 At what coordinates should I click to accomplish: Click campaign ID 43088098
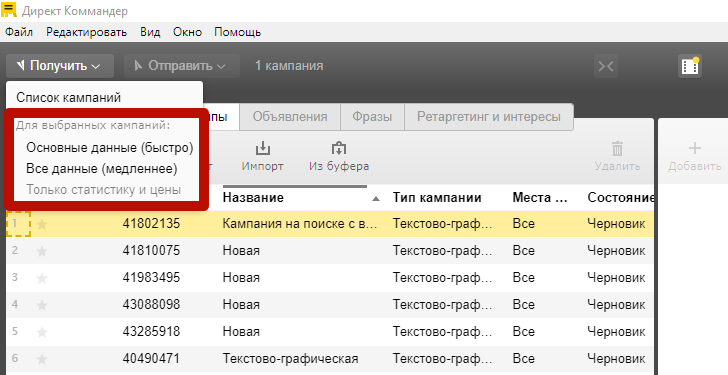click(151, 304)
